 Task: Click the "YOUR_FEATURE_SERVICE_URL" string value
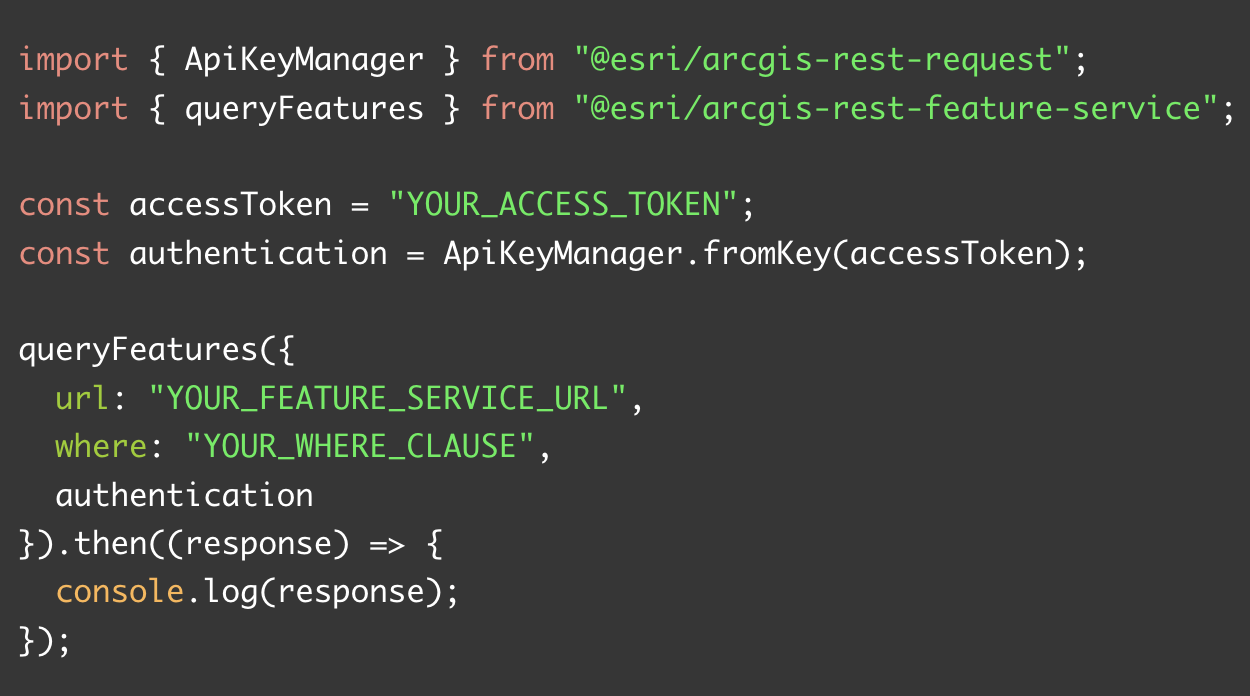(387, 399)
